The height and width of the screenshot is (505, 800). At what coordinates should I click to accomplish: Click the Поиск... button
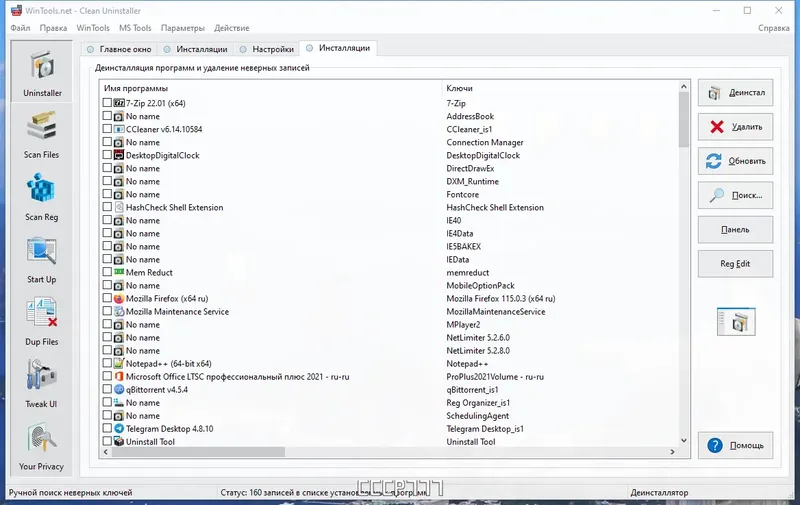tap(735, 195)
